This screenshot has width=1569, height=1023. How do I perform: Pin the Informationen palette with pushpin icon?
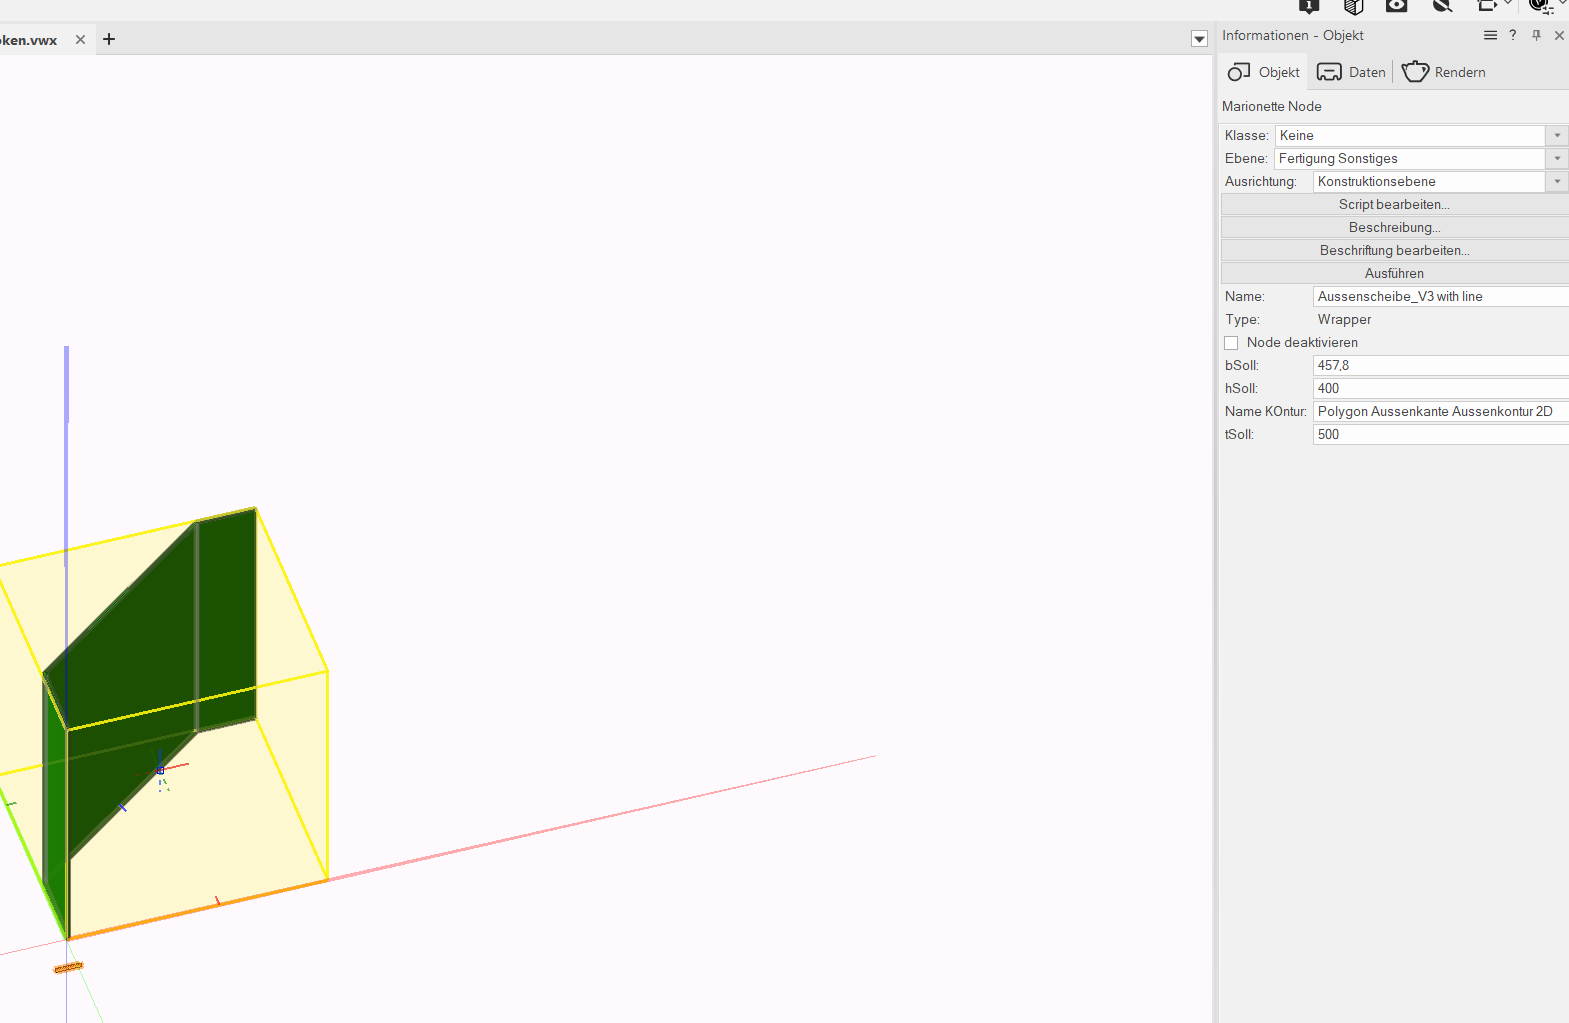click(1537, 35)
